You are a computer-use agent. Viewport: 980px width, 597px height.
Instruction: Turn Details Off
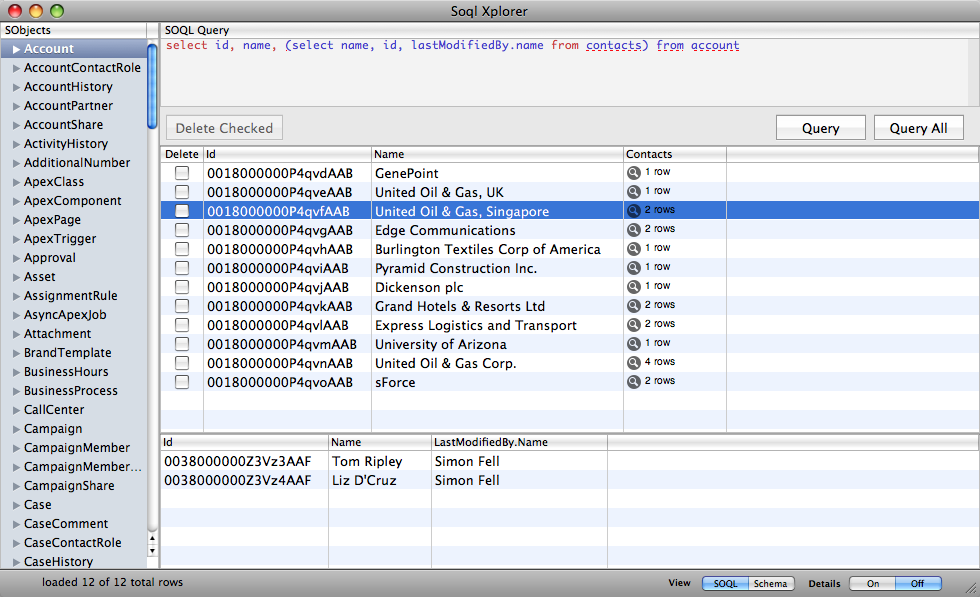coord(918,583)
